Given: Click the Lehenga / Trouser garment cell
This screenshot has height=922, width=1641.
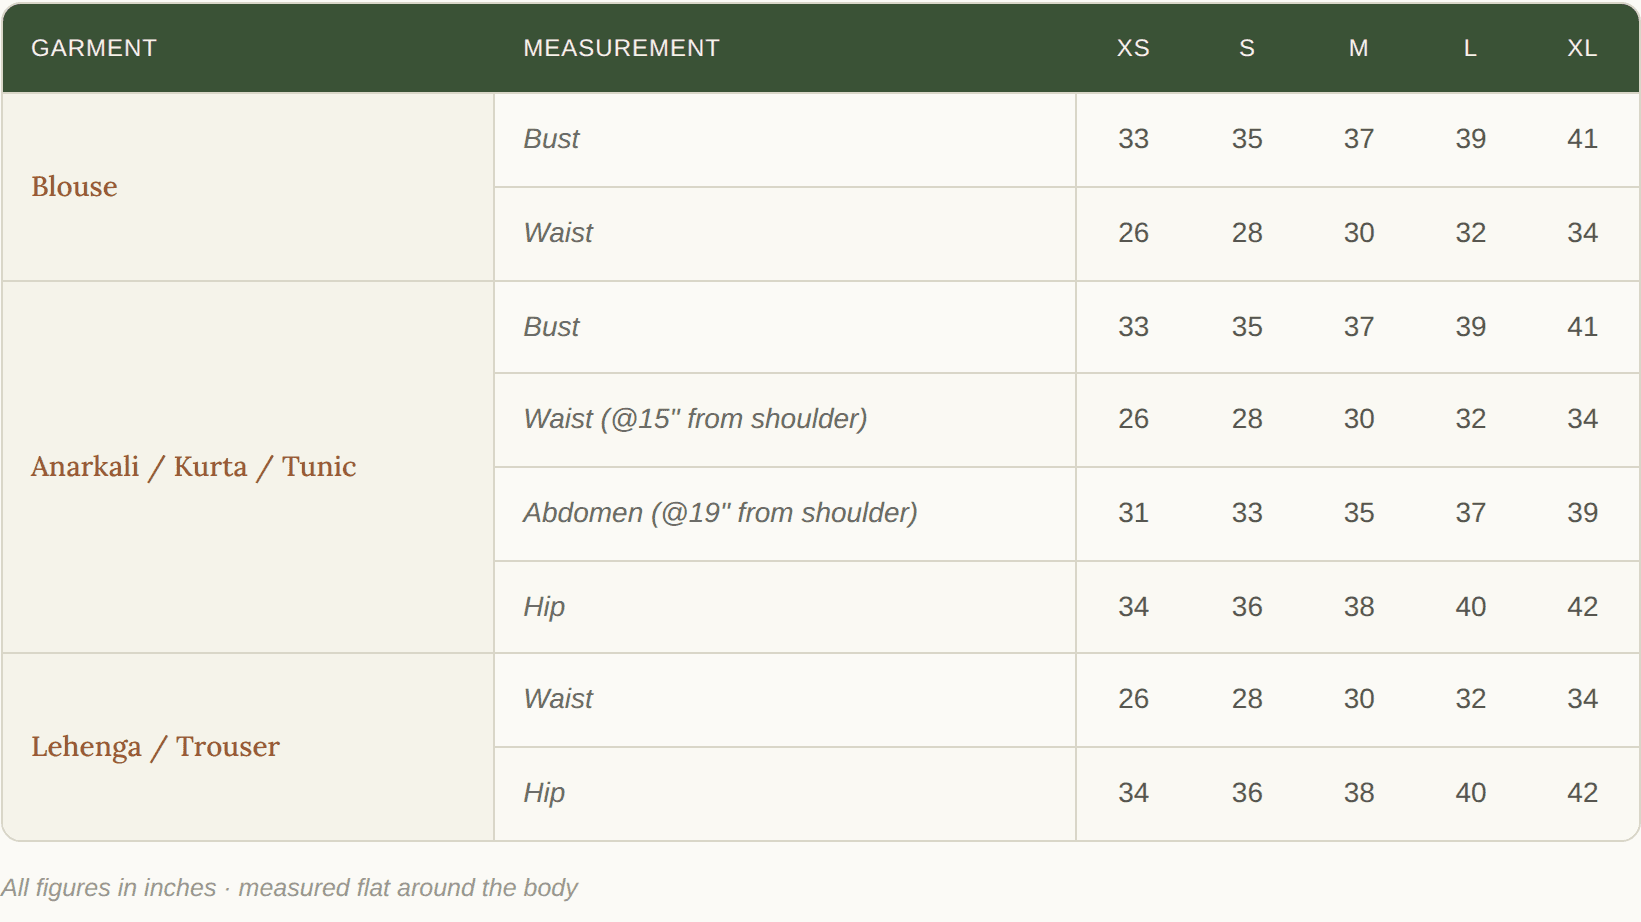Looking at the screenshot, I should click(248, 747).
